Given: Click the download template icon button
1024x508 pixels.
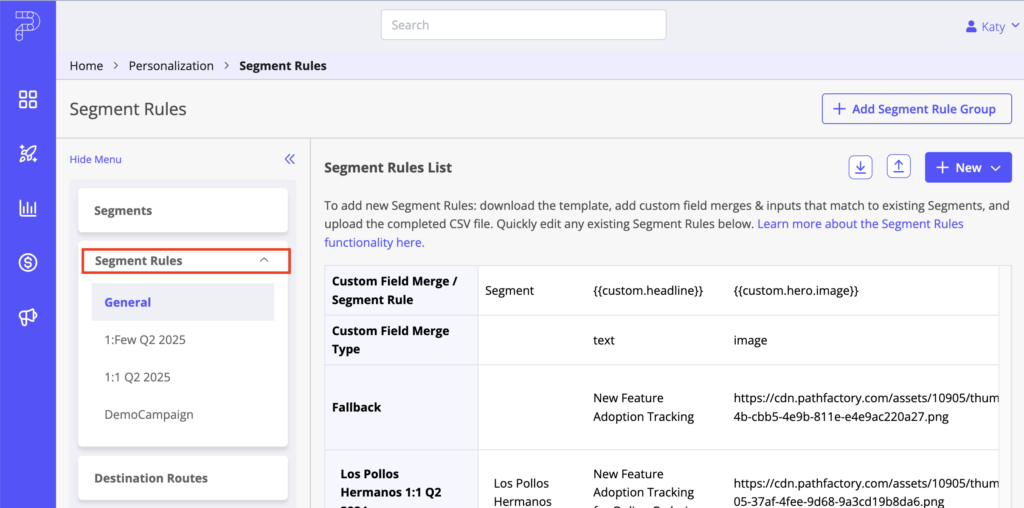Looking at the screenshot, I should coord(860,167).
